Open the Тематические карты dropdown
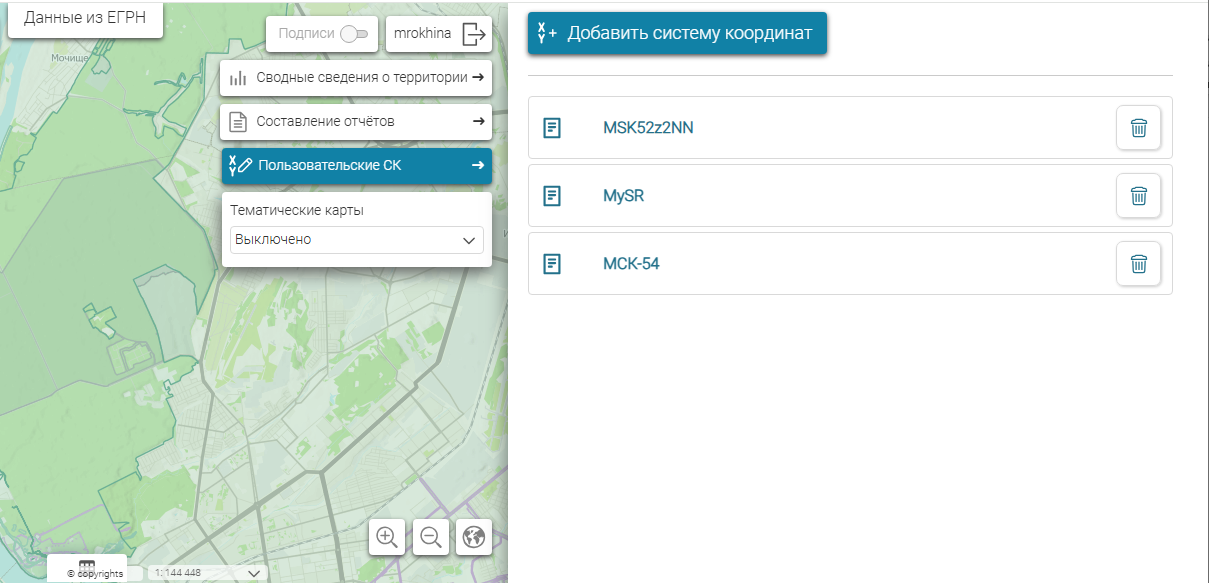1209x583 pixels. coord(356,240)
